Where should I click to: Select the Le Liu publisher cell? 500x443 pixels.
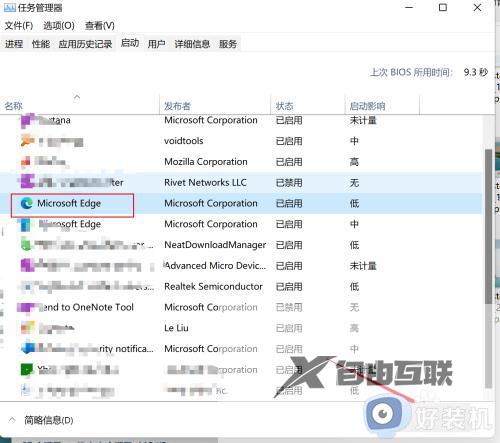pyautogui.click(x=176, y=328)
